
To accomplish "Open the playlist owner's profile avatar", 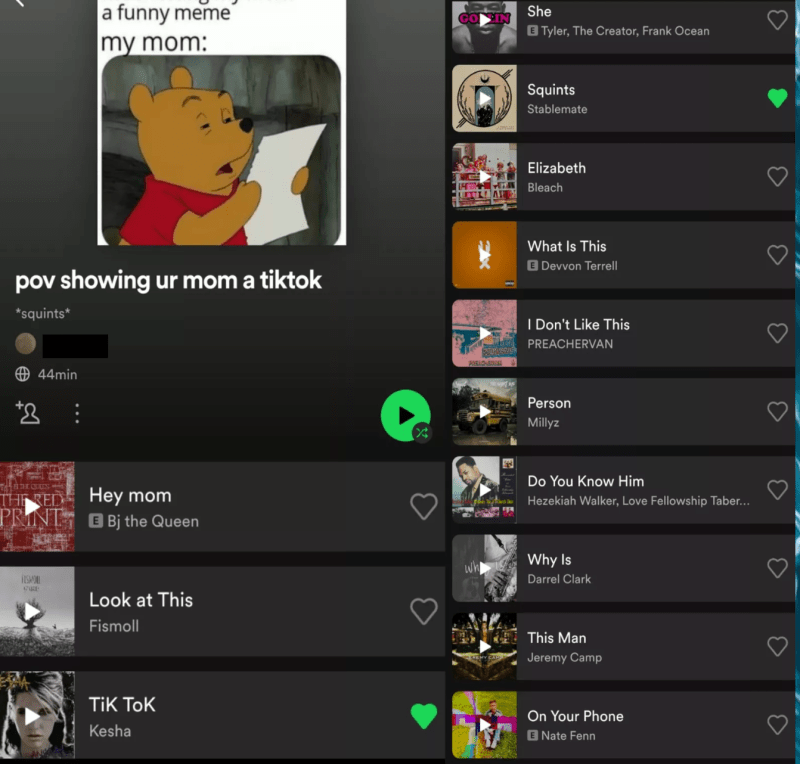I will [26, 343].
